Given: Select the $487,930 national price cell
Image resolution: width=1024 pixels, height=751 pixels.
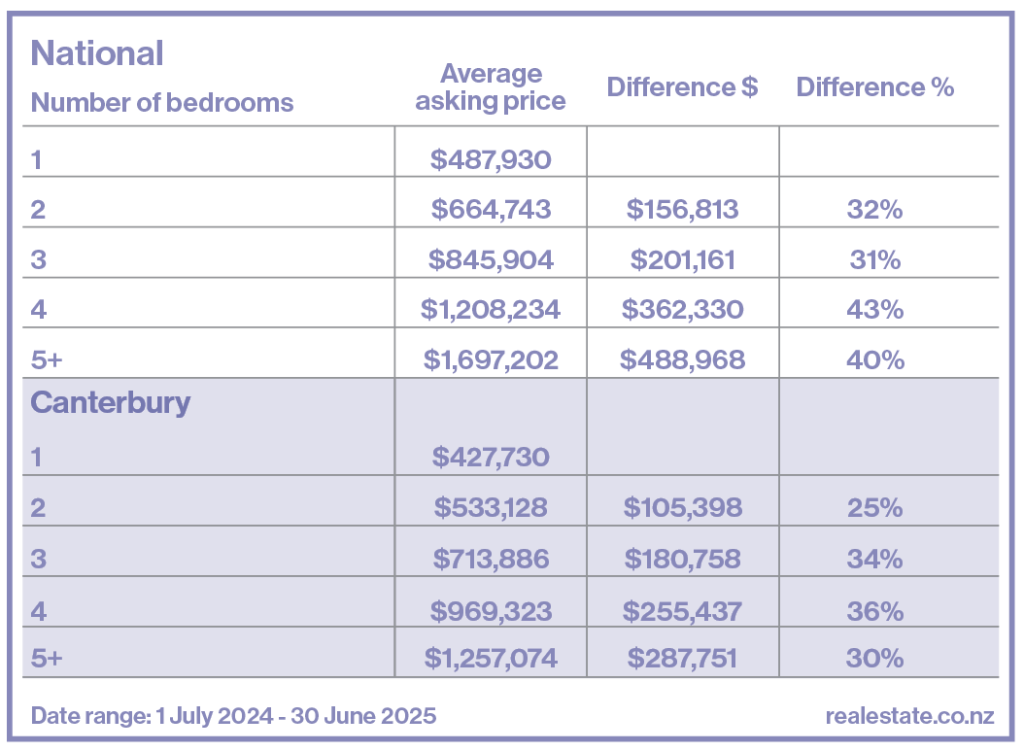Looking at the screenshot, I should coord(491,158).
